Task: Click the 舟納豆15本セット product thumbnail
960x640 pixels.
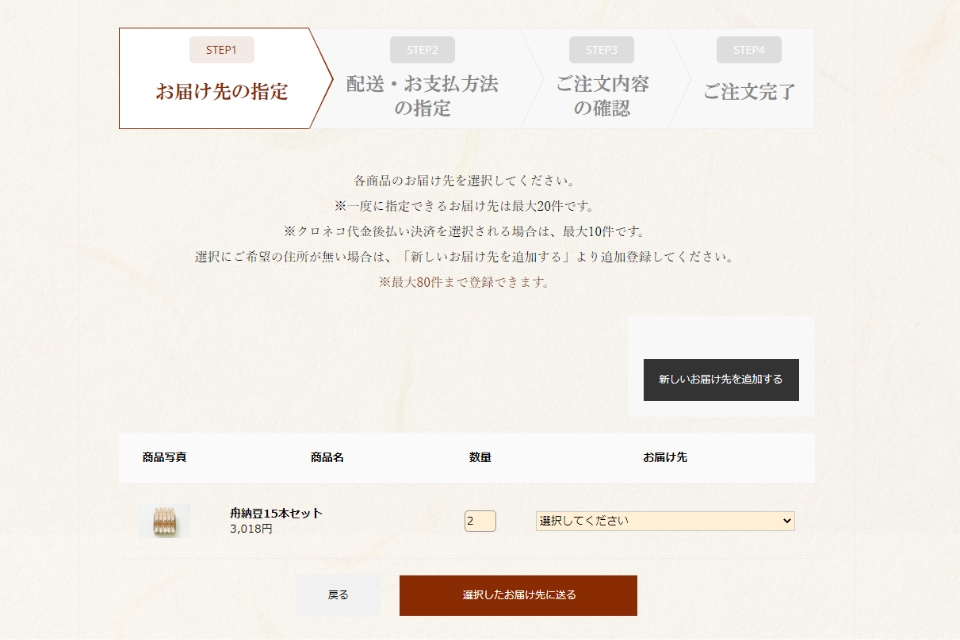Action: (164, 521)
